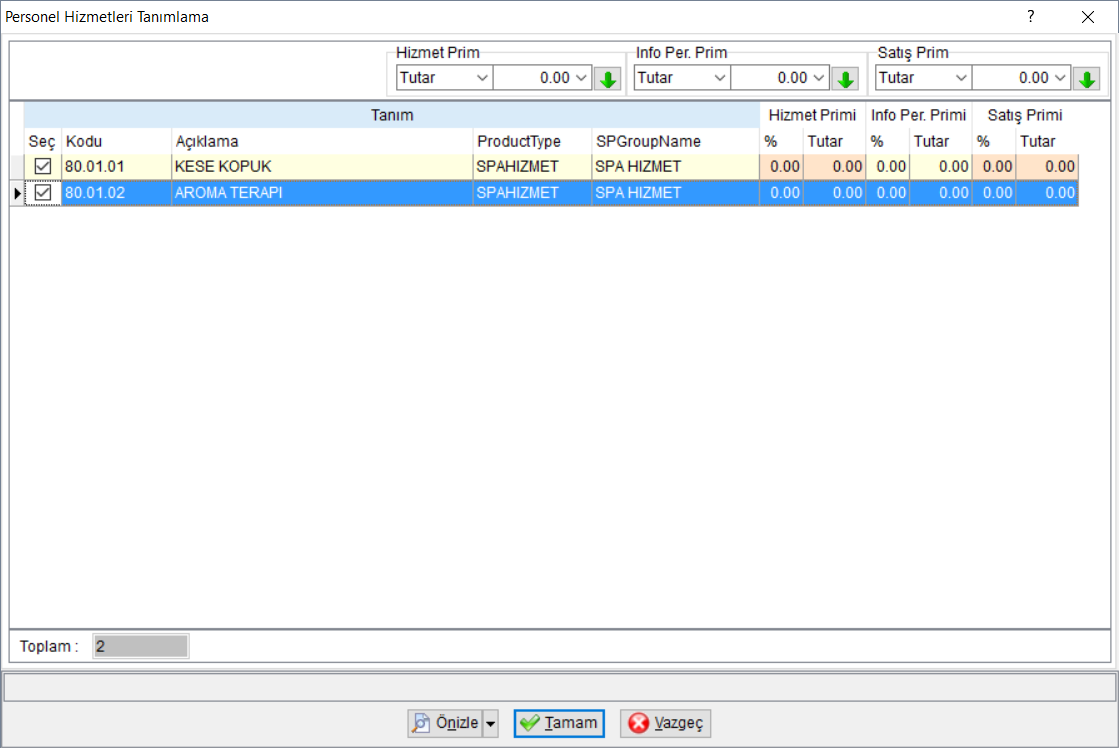
Task: Apply Satış Prim value with green arrow
Action: click(x=1087, y=79)
